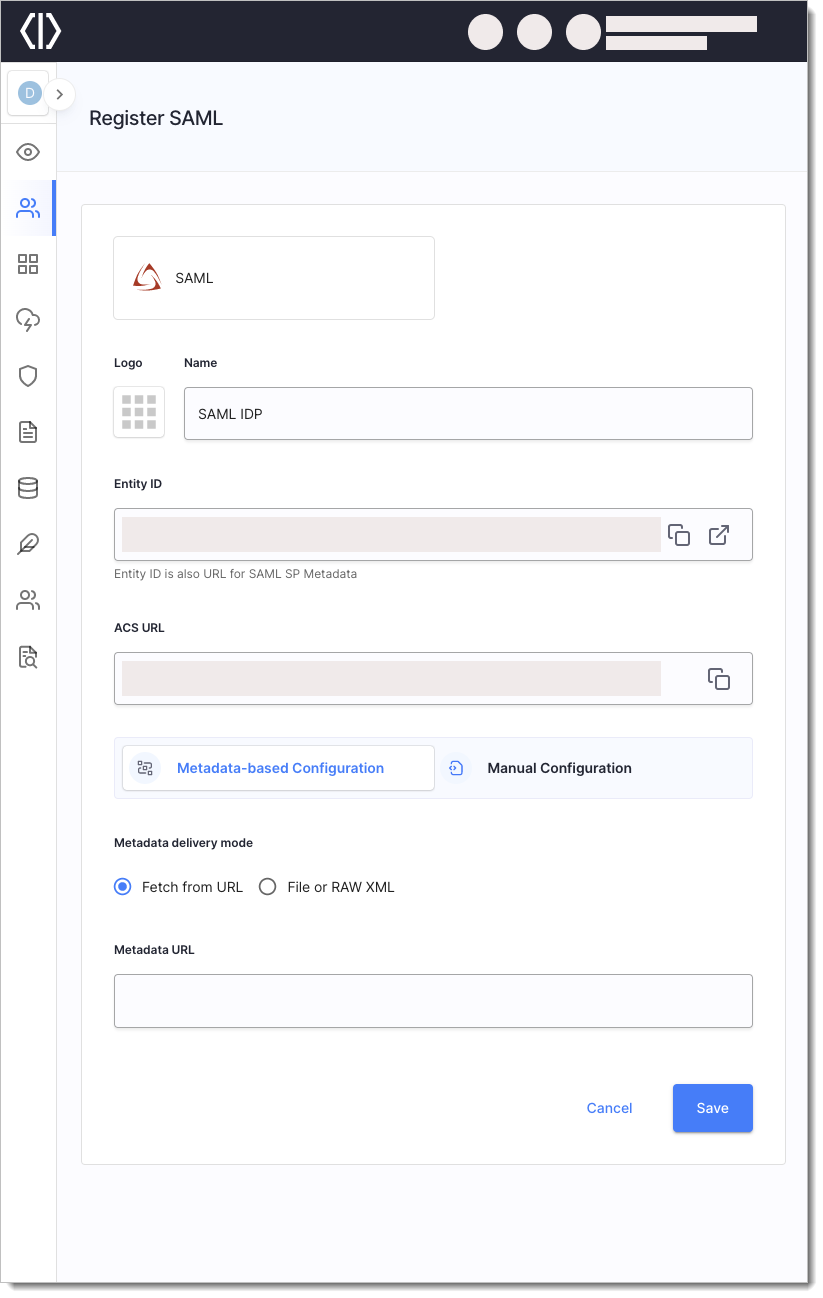This screenshot has width=823, height=1298.
Task: Open the database cylinder icon in sidebar
Action: coord(28,488)
